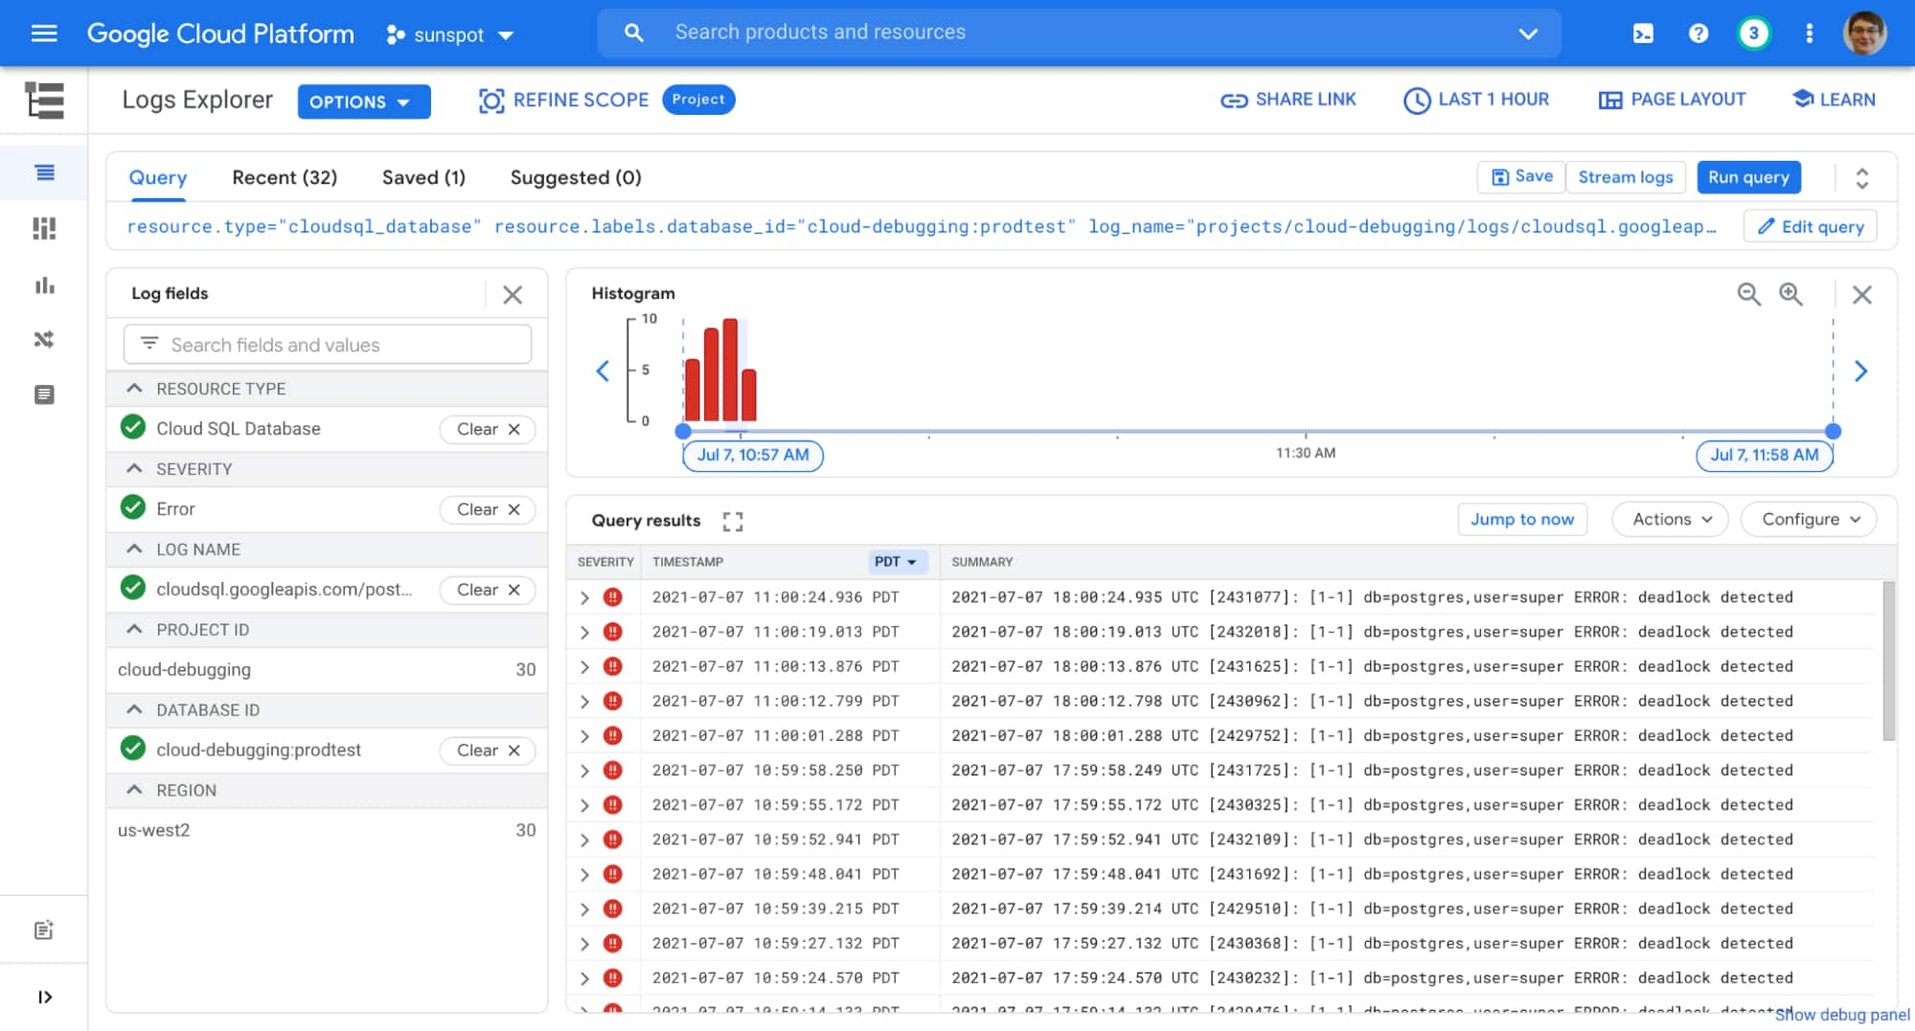
Task: Open the Logs-based Metrics sidebar icon
Action: coord(44,285)
